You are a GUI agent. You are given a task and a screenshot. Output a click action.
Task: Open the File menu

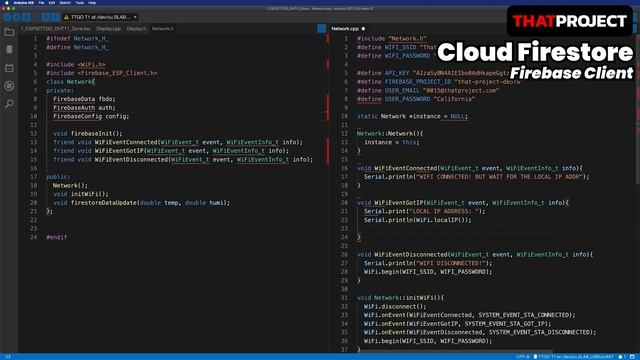coord(41,2)
